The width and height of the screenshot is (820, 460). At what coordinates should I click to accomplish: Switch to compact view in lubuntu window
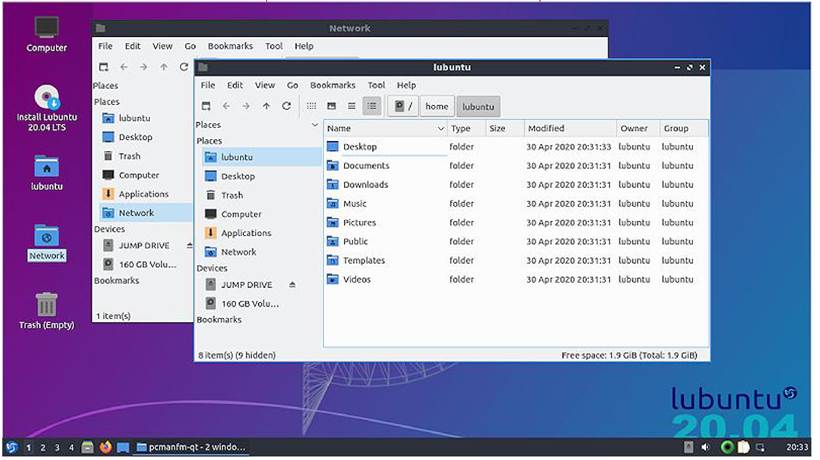pyautogui.click(x=351, y=106)
